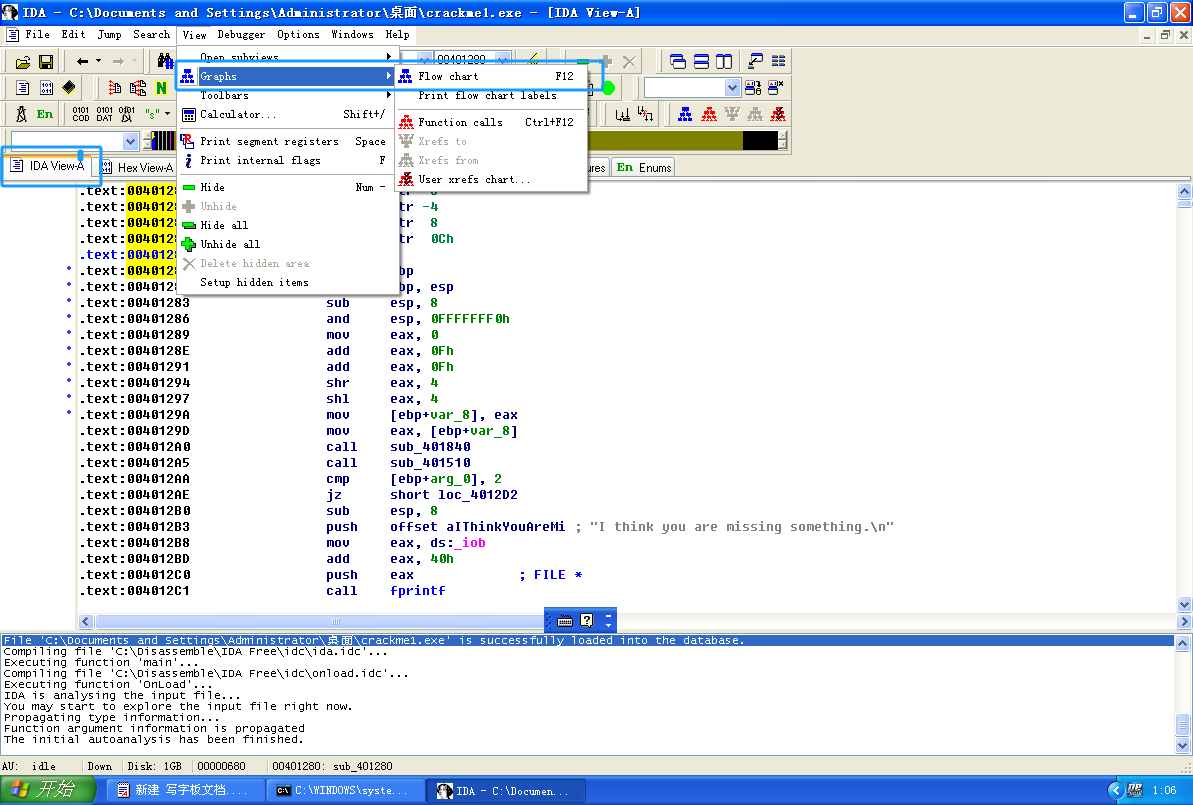Open the combo box beside the green circle
The image size is (1193, 805).
click(x=692, y=88)
